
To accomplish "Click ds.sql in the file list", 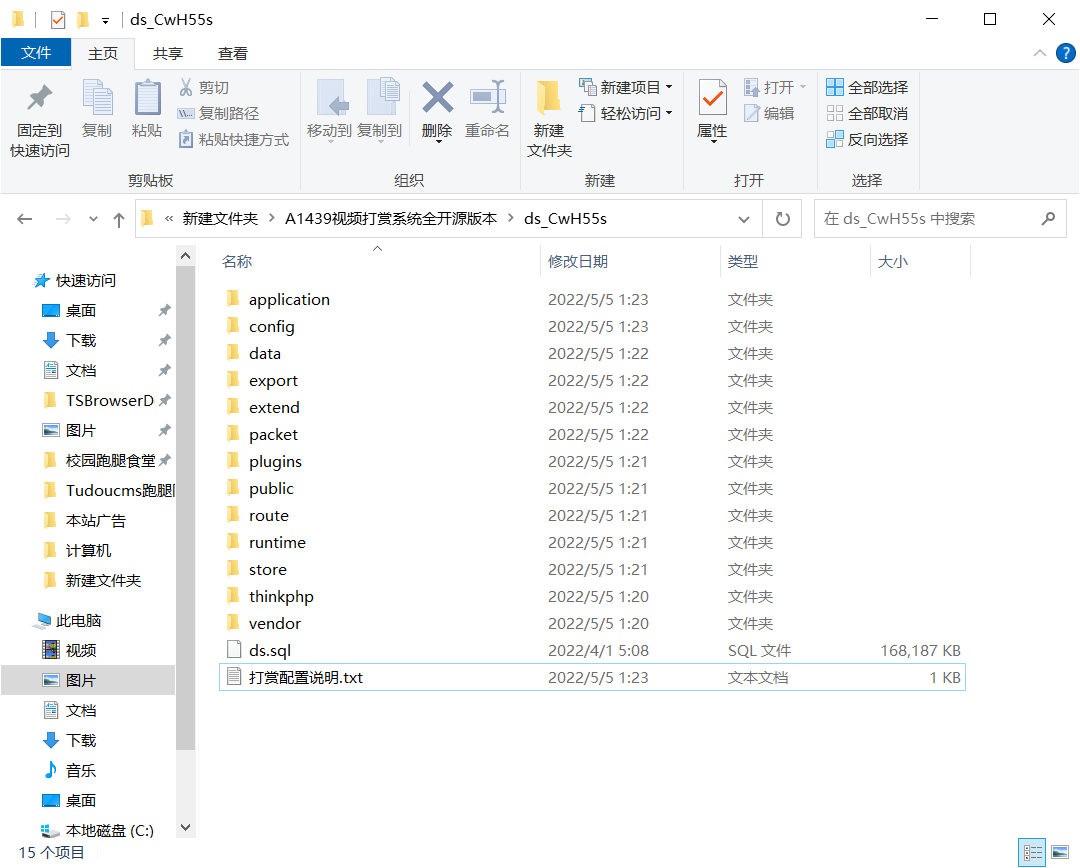I will pos(267,649).
